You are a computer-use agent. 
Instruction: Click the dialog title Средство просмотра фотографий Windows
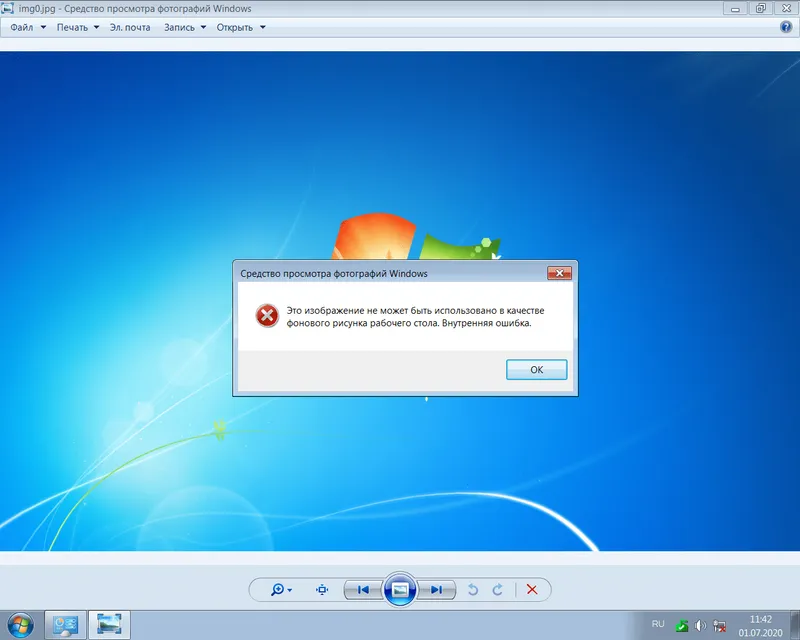coord(334,274)
